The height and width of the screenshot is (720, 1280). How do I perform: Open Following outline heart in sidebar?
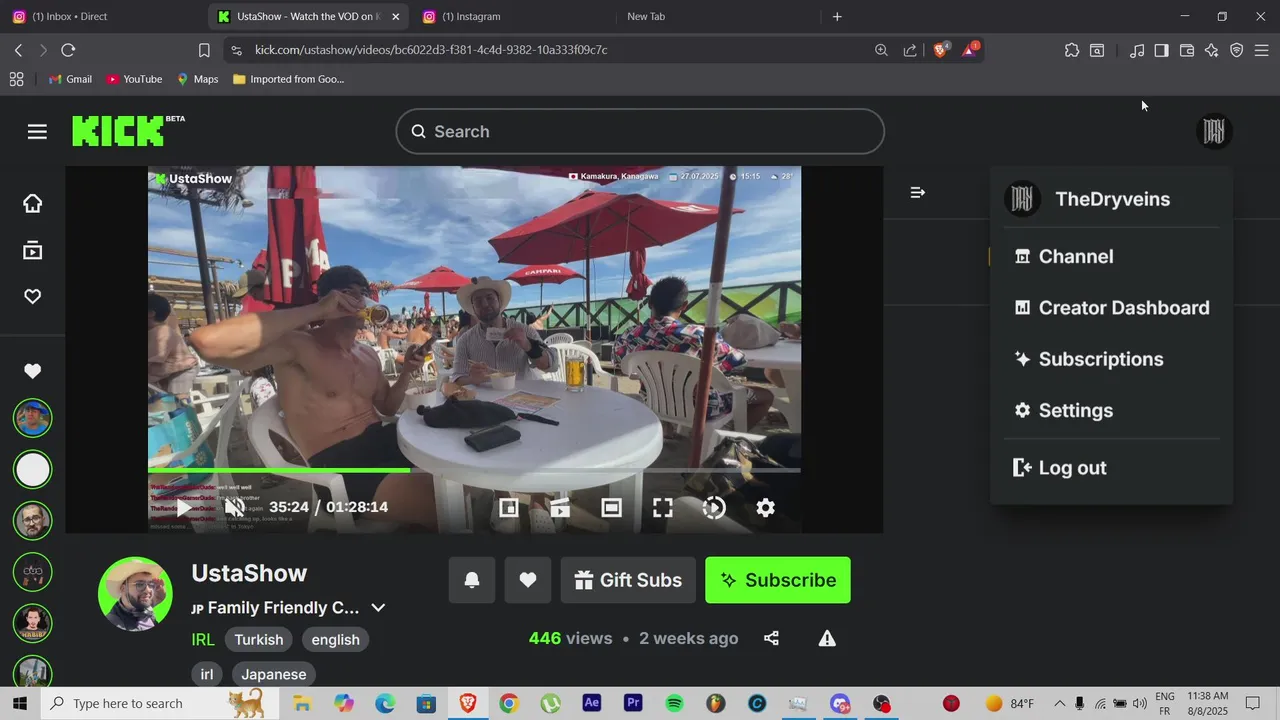coord(33,297)
